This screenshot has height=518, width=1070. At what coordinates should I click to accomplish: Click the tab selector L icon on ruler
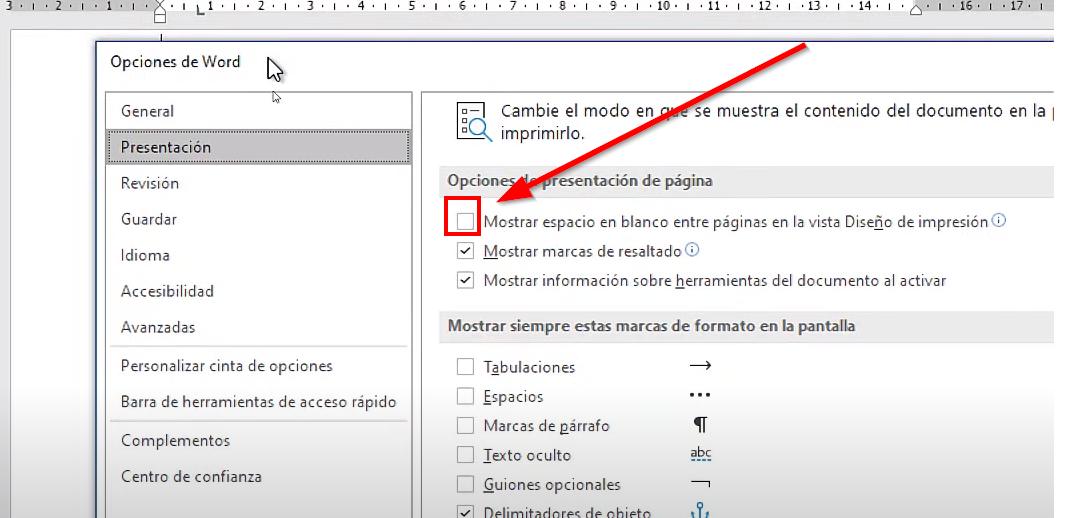pyautogui.click(x=201, y=10)
